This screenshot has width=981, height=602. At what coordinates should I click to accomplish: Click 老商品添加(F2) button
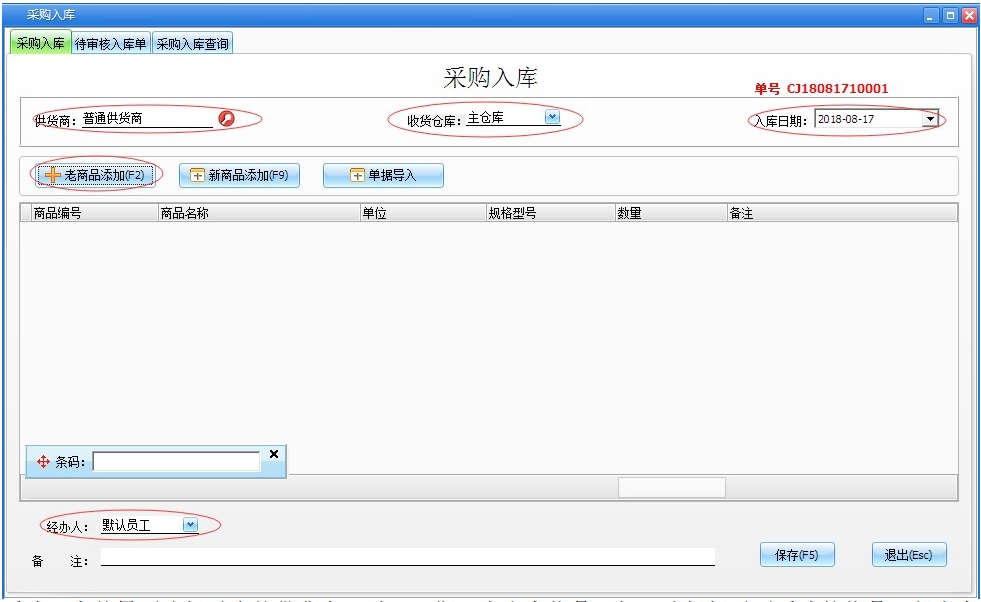click(95, 175)
